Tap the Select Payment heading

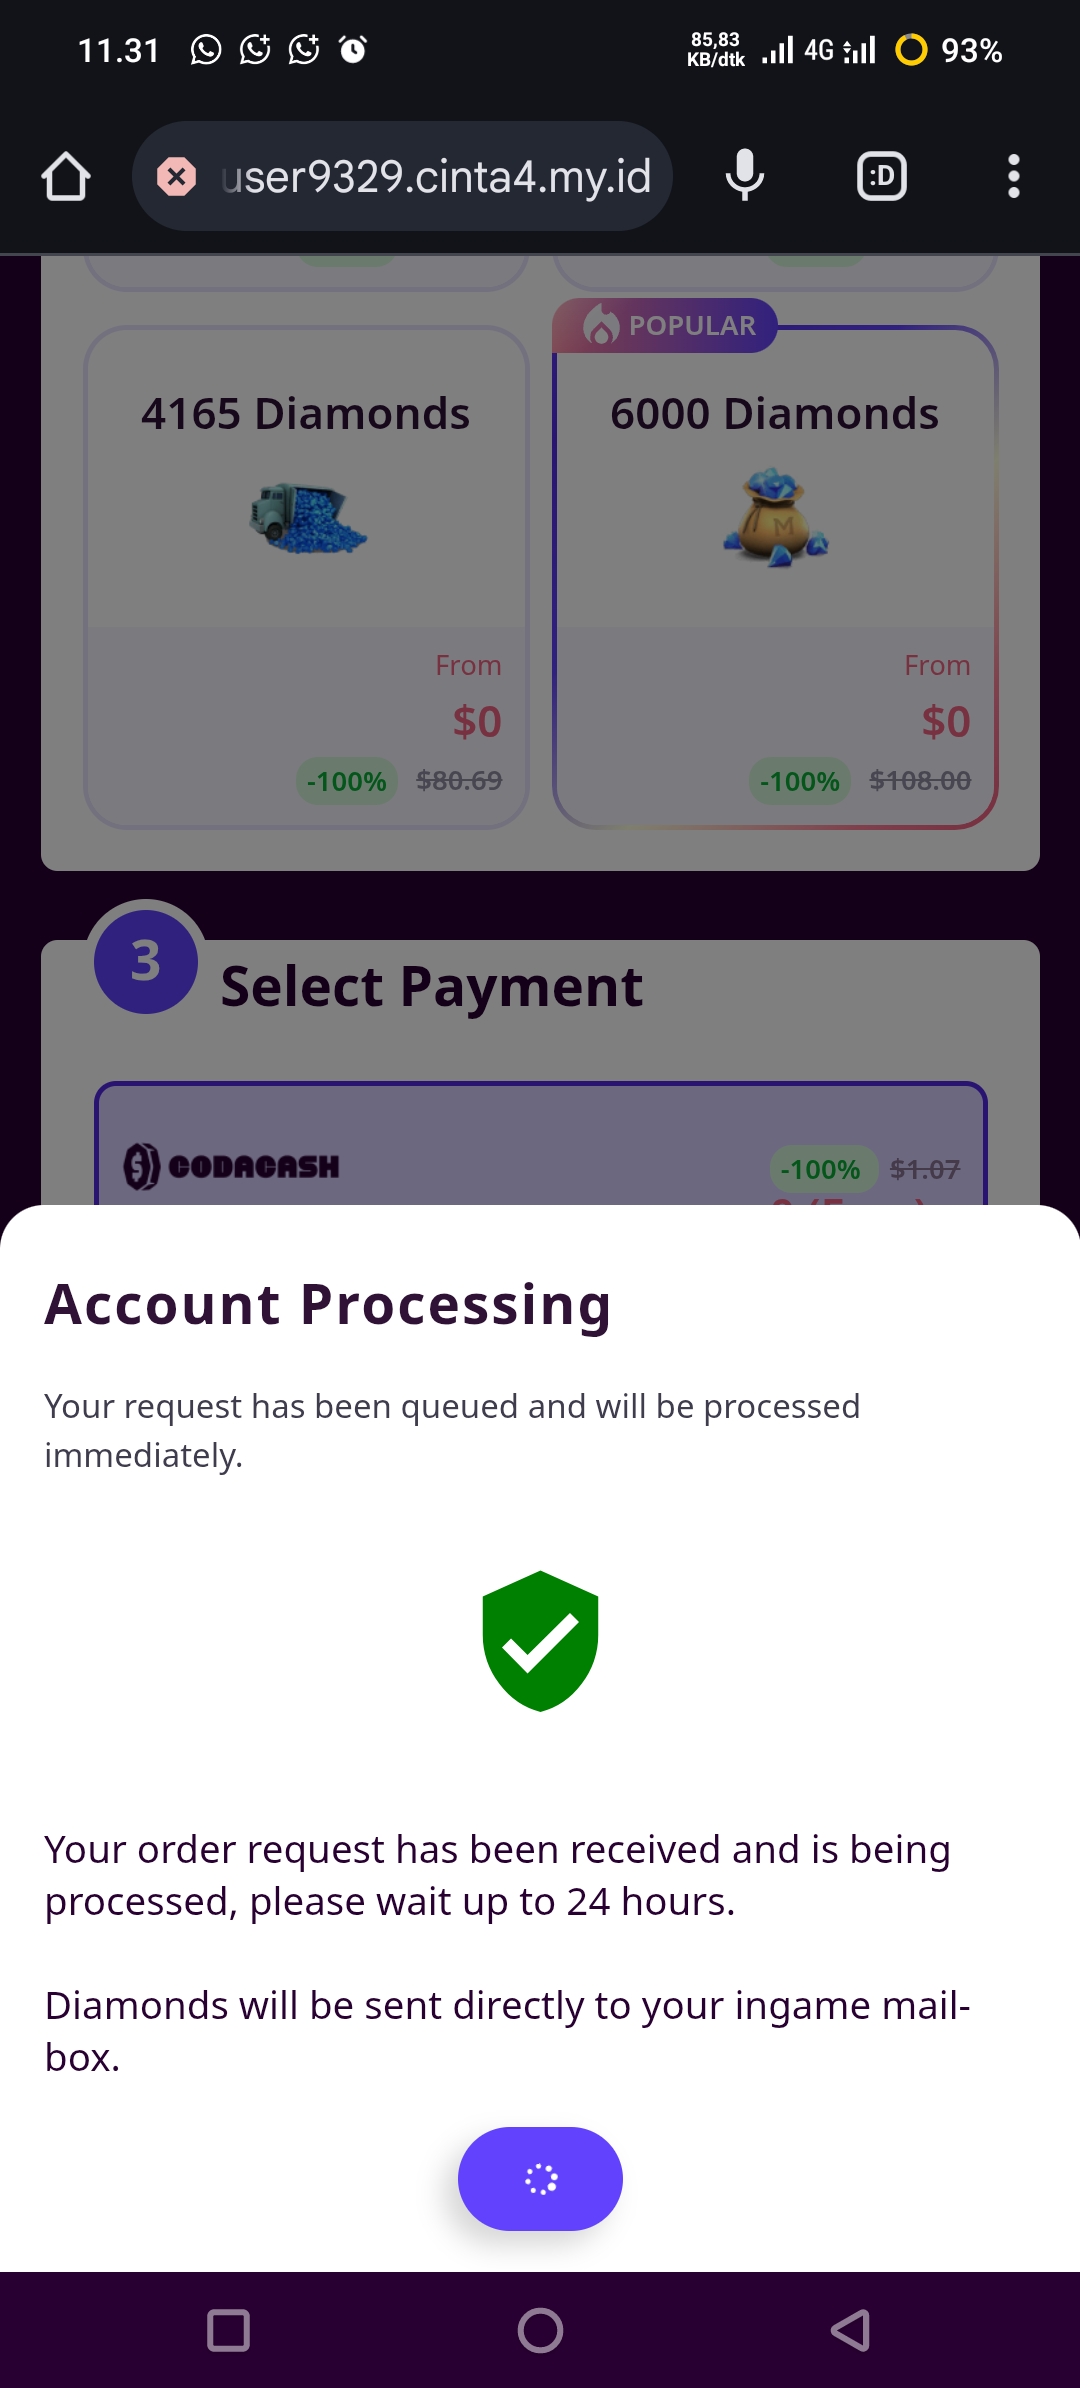(431, 987)
